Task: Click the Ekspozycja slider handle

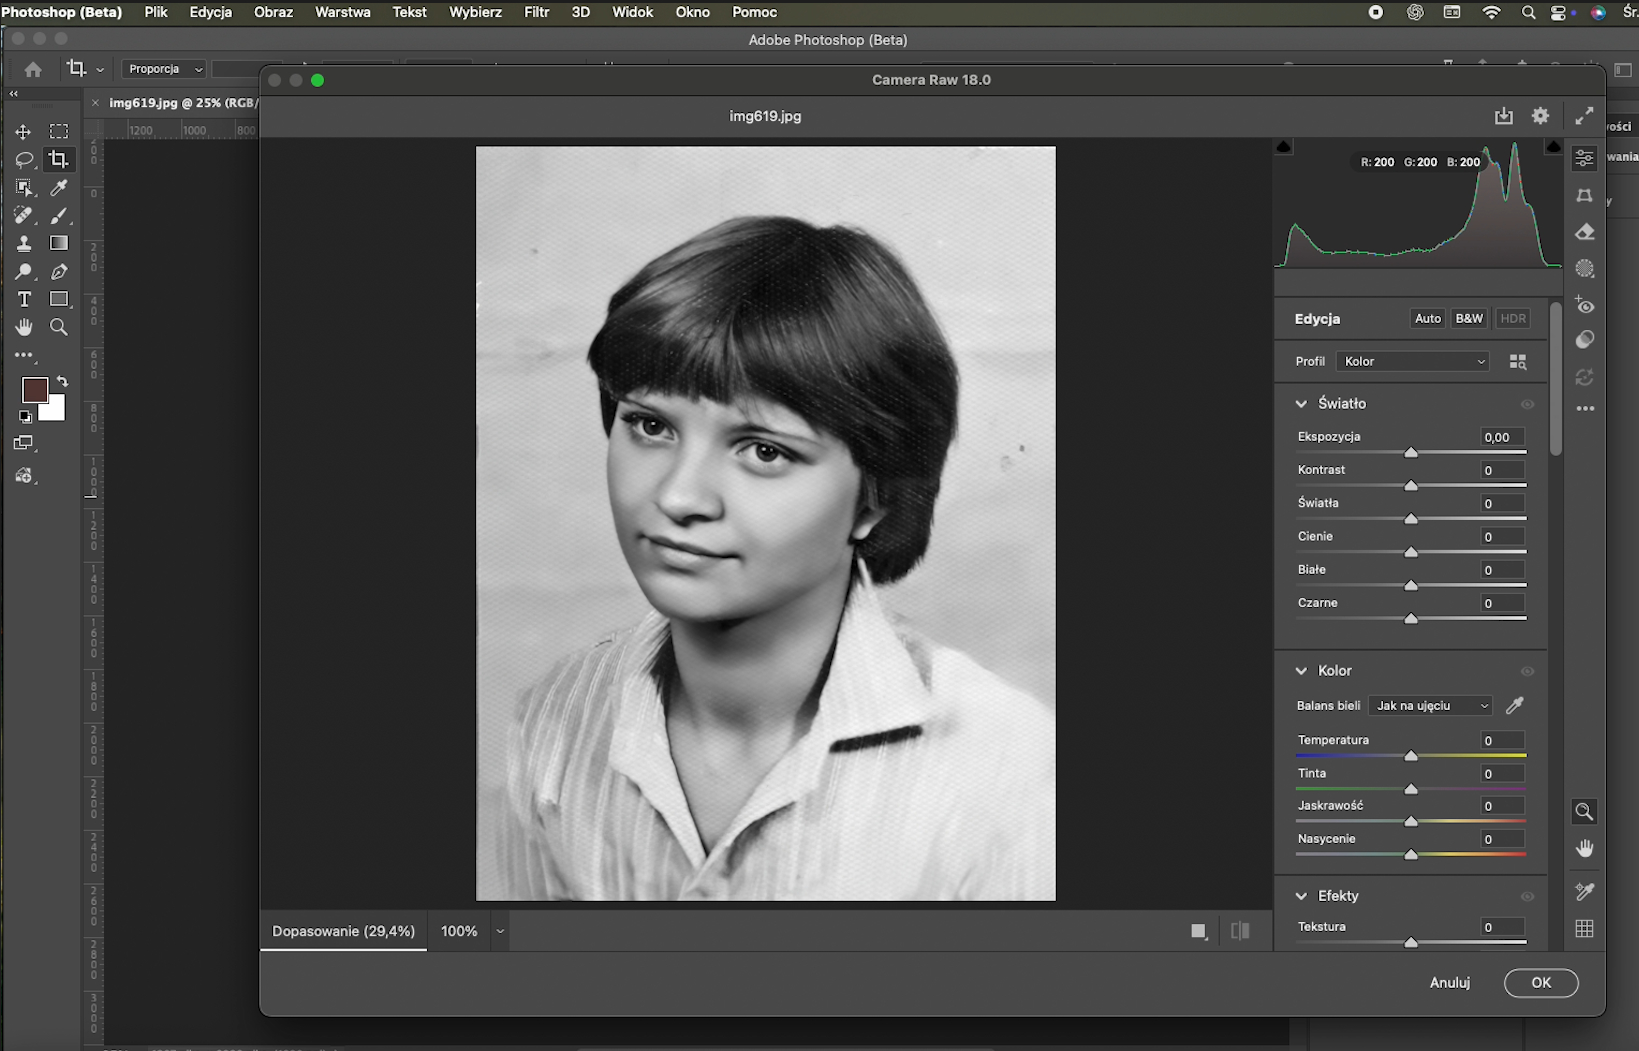Action: click(x=1411, y=453)
